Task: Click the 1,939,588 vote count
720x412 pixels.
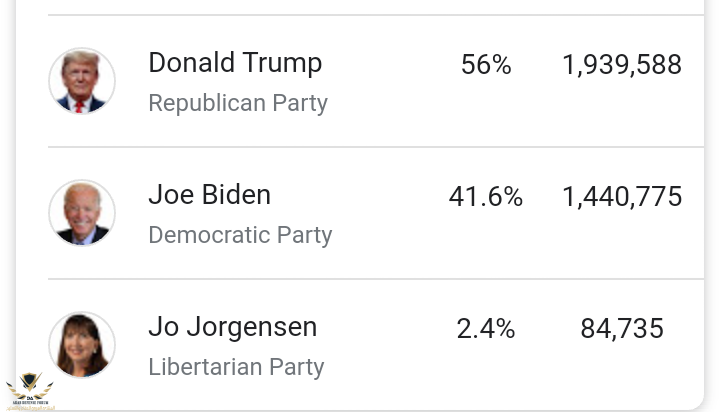Action: [622, 65]
